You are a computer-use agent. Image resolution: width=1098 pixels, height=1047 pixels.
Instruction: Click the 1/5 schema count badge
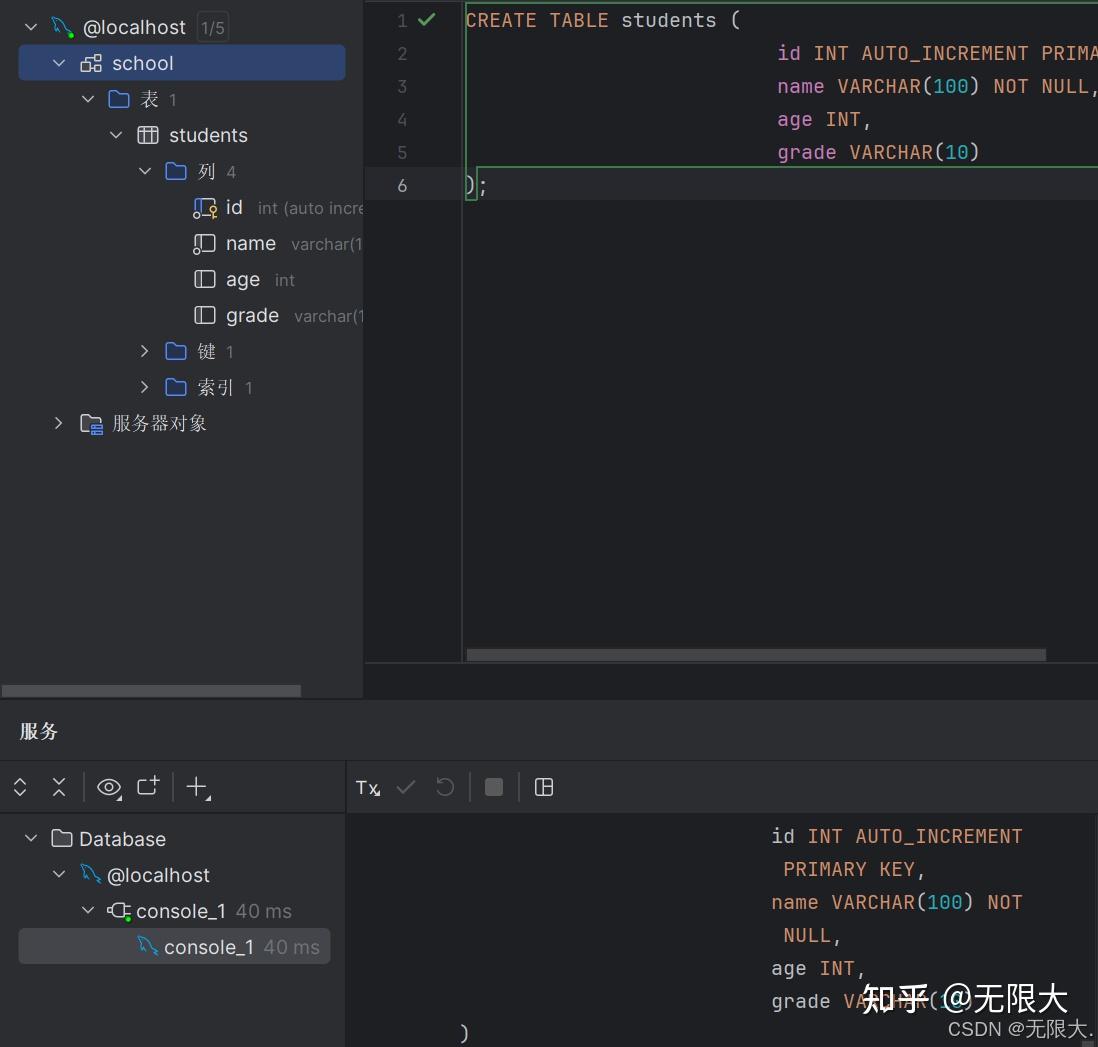point(213,27)
